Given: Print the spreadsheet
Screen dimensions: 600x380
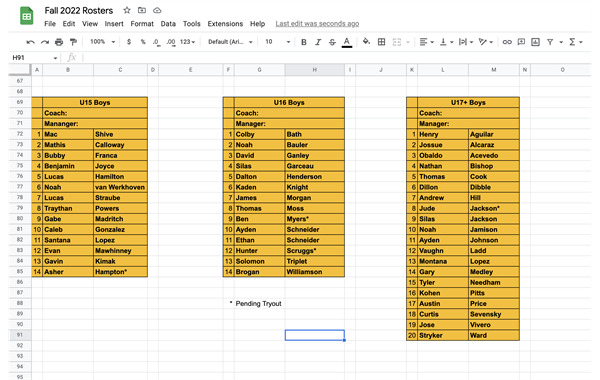Looking at the screenshot, I should [59, 42].
